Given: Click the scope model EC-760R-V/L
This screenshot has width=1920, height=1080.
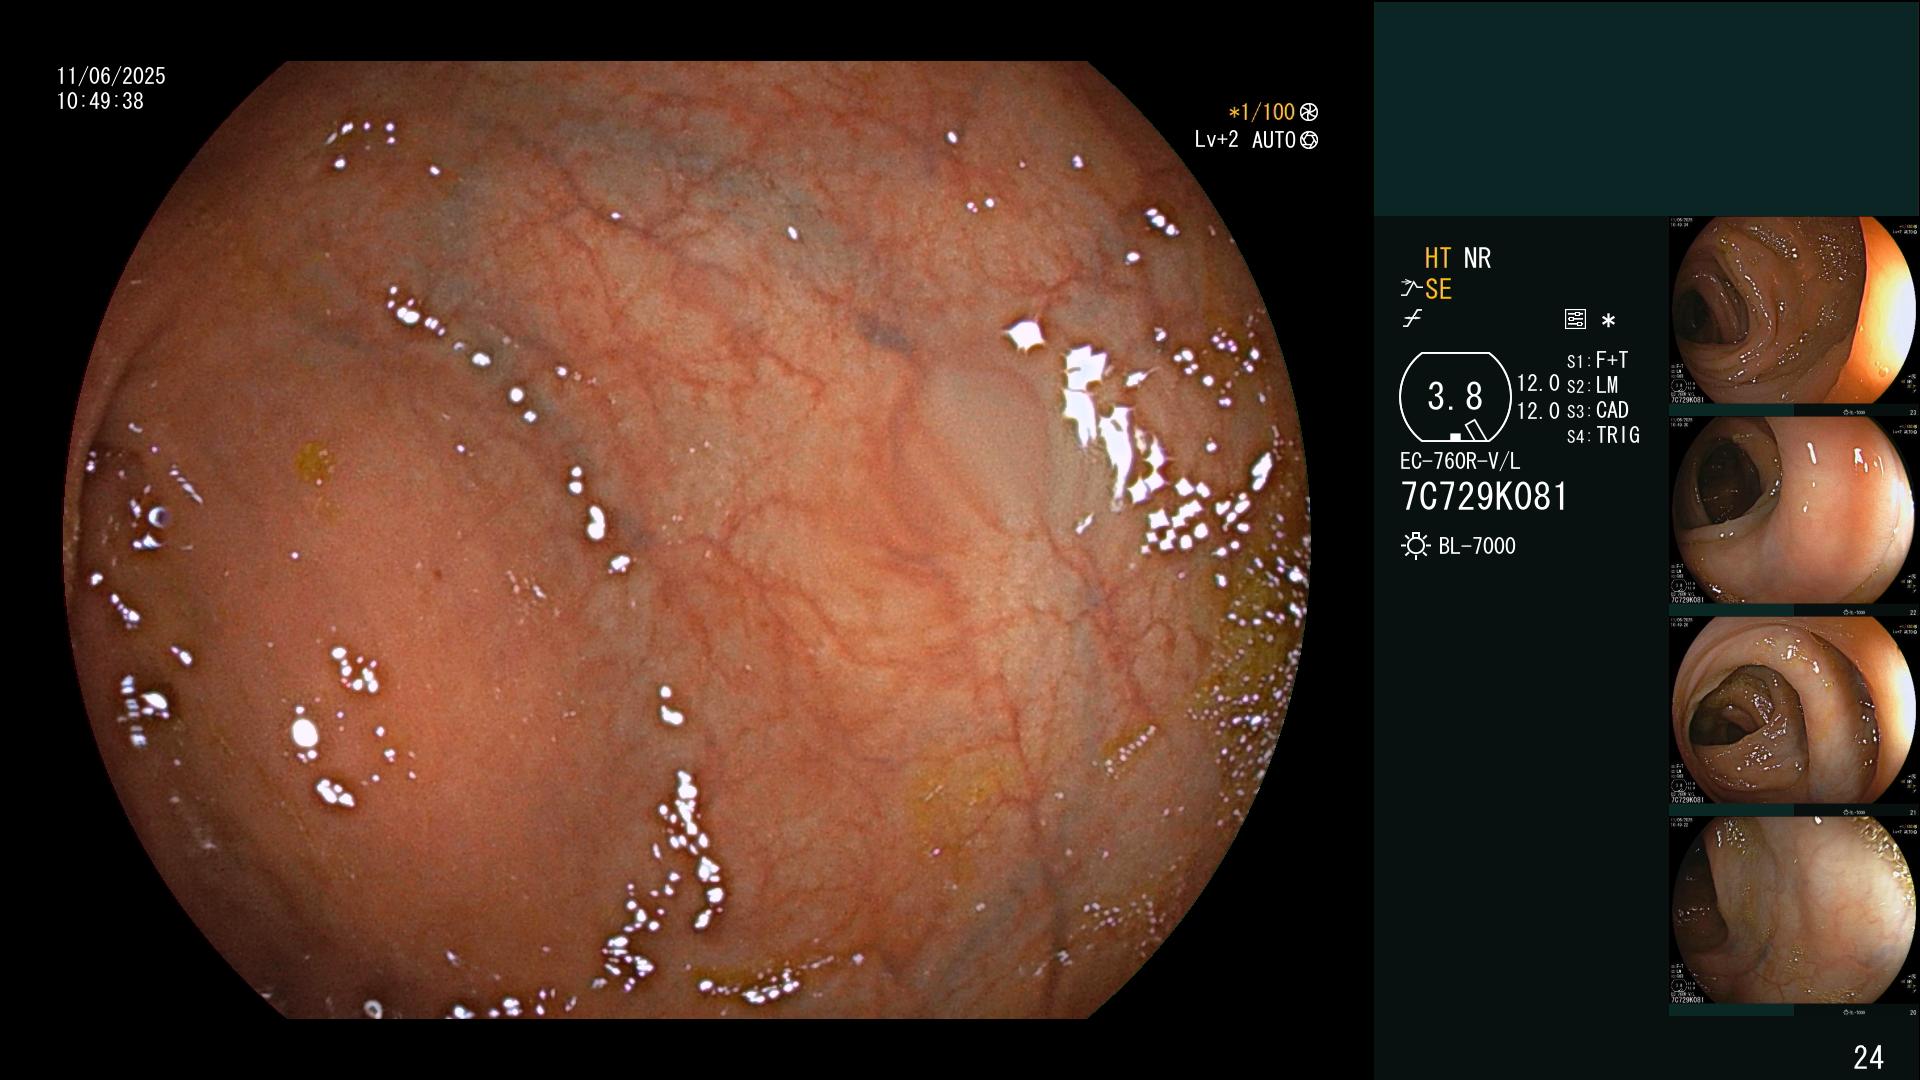Looking at the screenshot, I should 1460,461.
